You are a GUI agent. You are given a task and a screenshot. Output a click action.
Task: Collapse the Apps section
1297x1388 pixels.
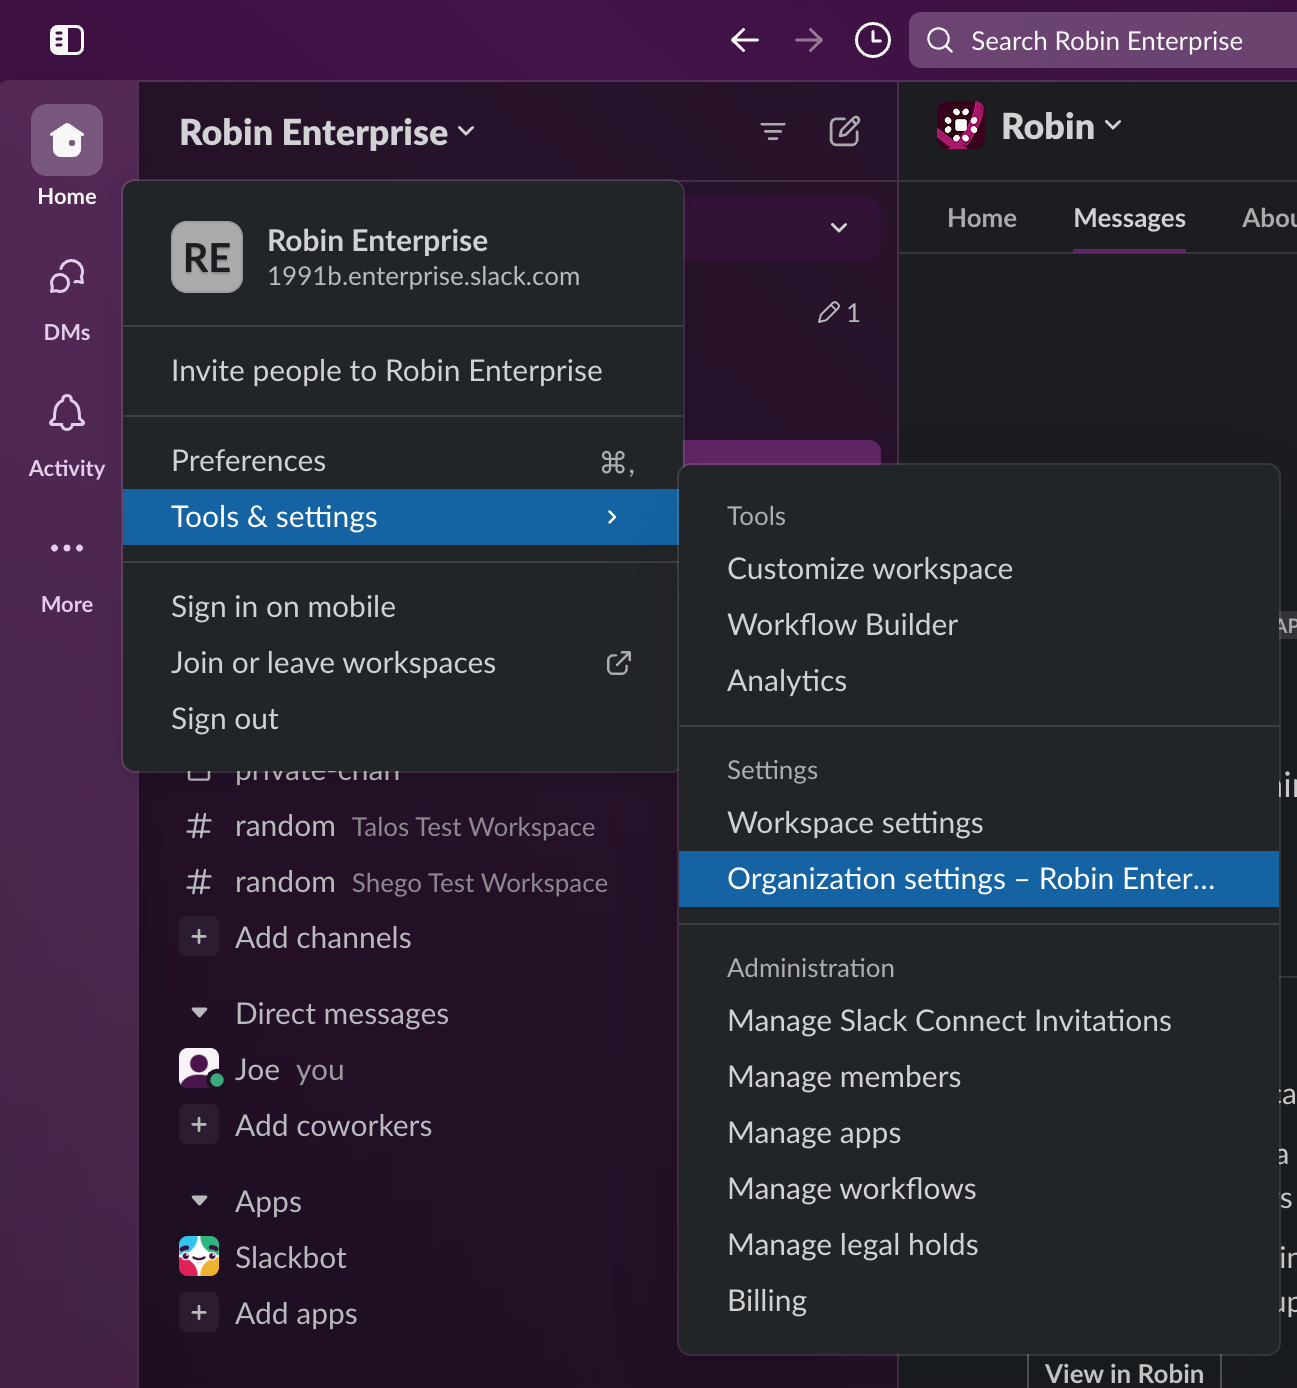click(x=198, y=1200)
